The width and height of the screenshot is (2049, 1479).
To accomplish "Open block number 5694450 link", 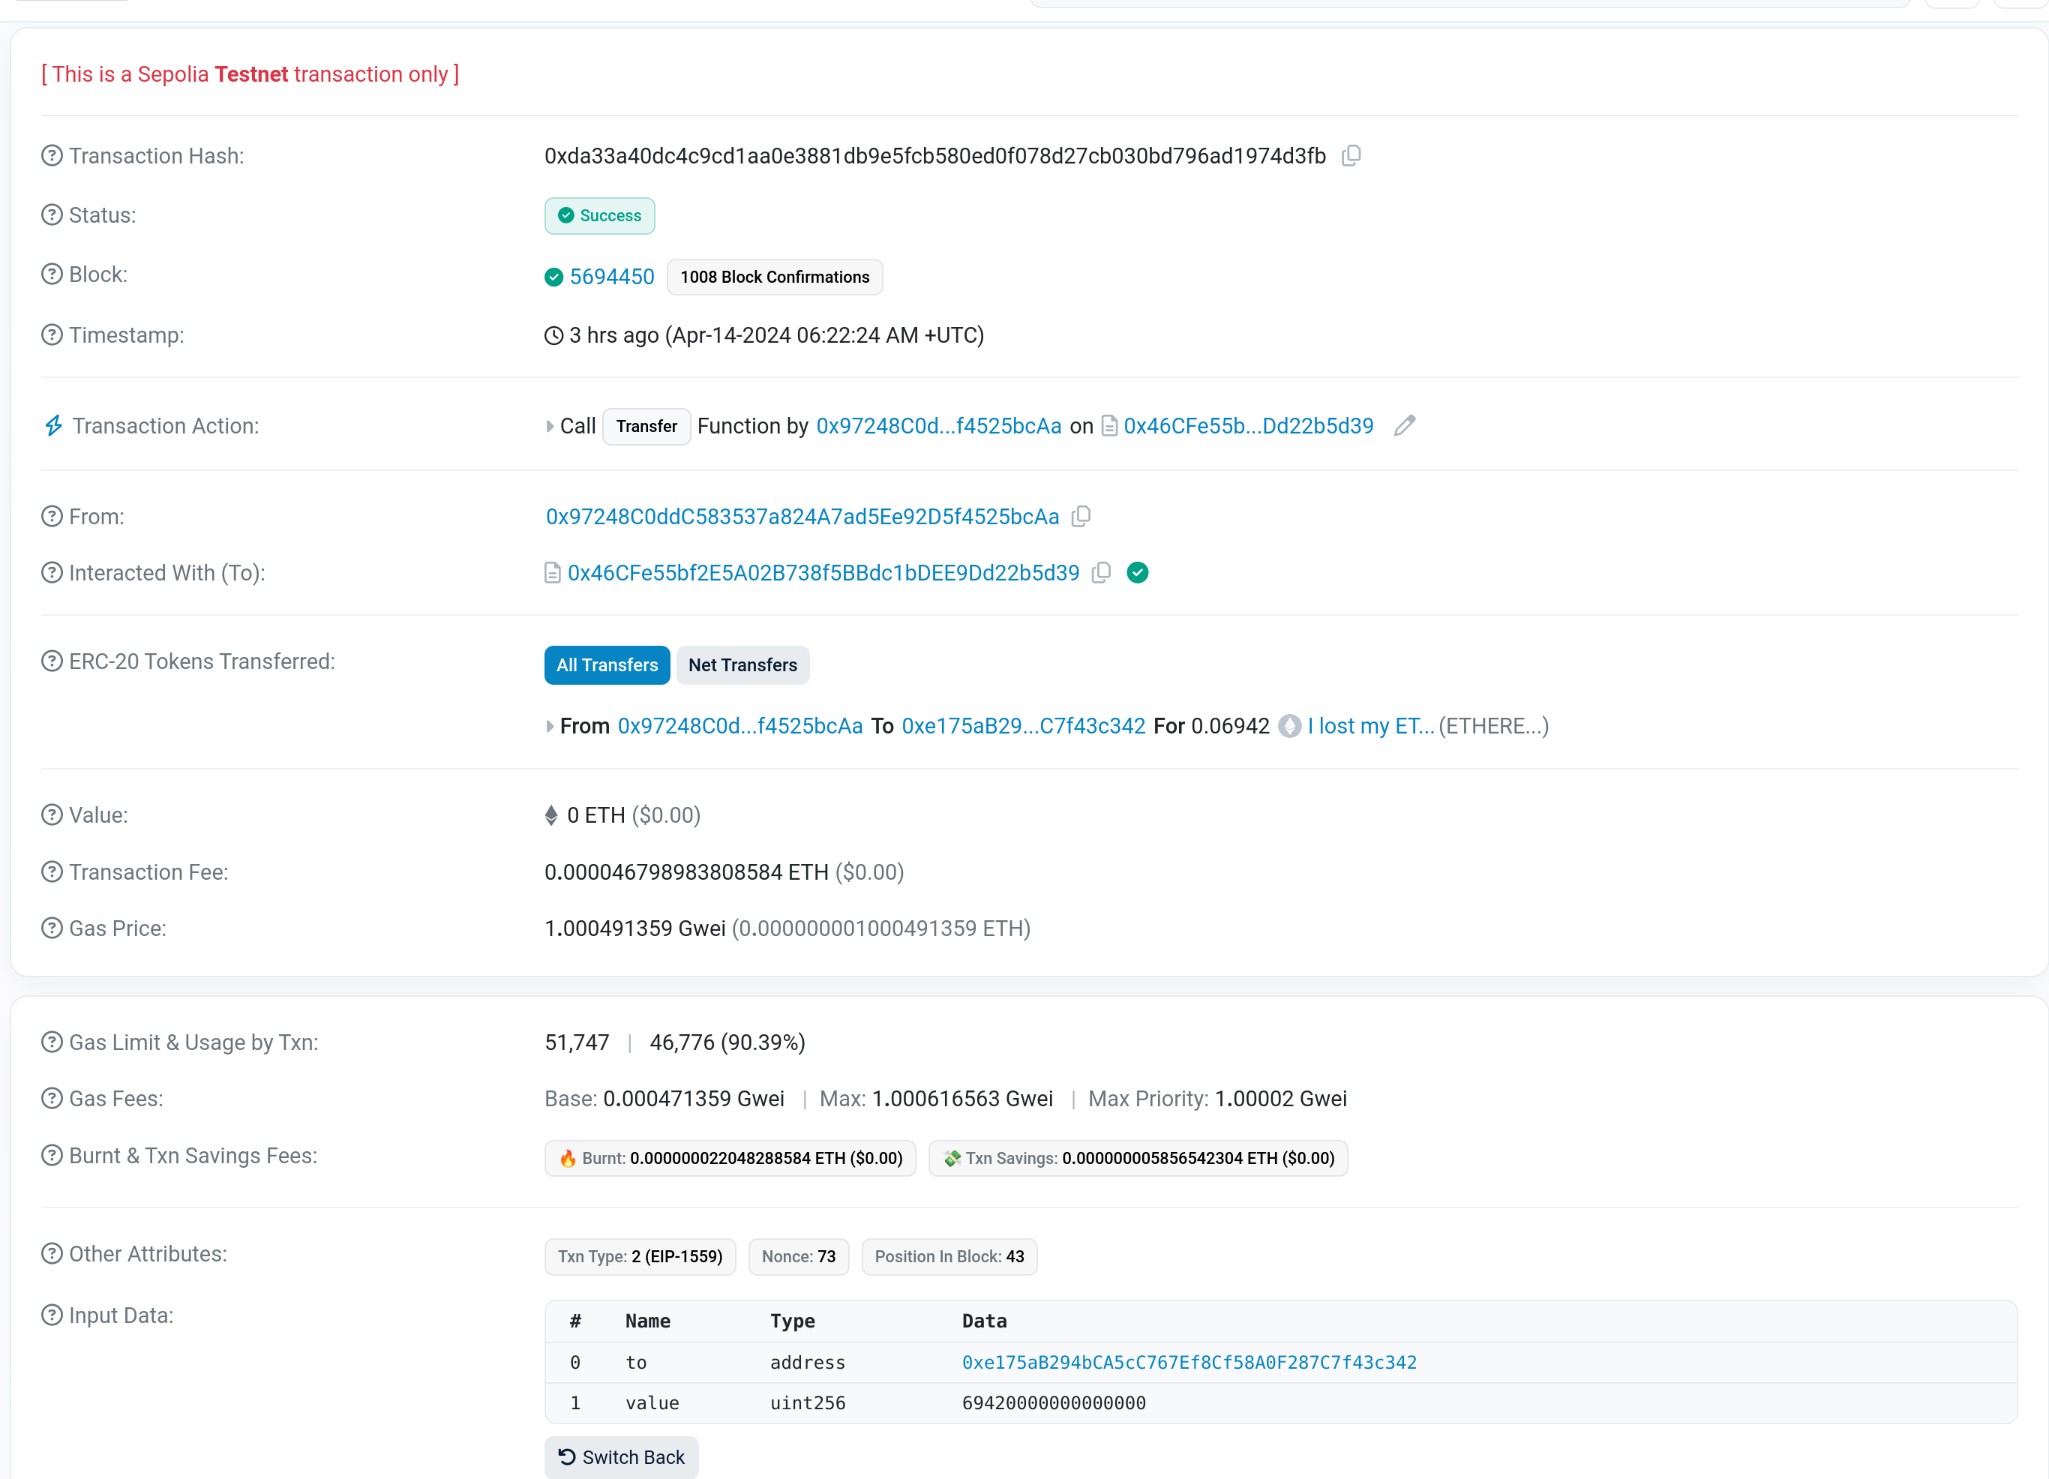I will coord(611,277).
